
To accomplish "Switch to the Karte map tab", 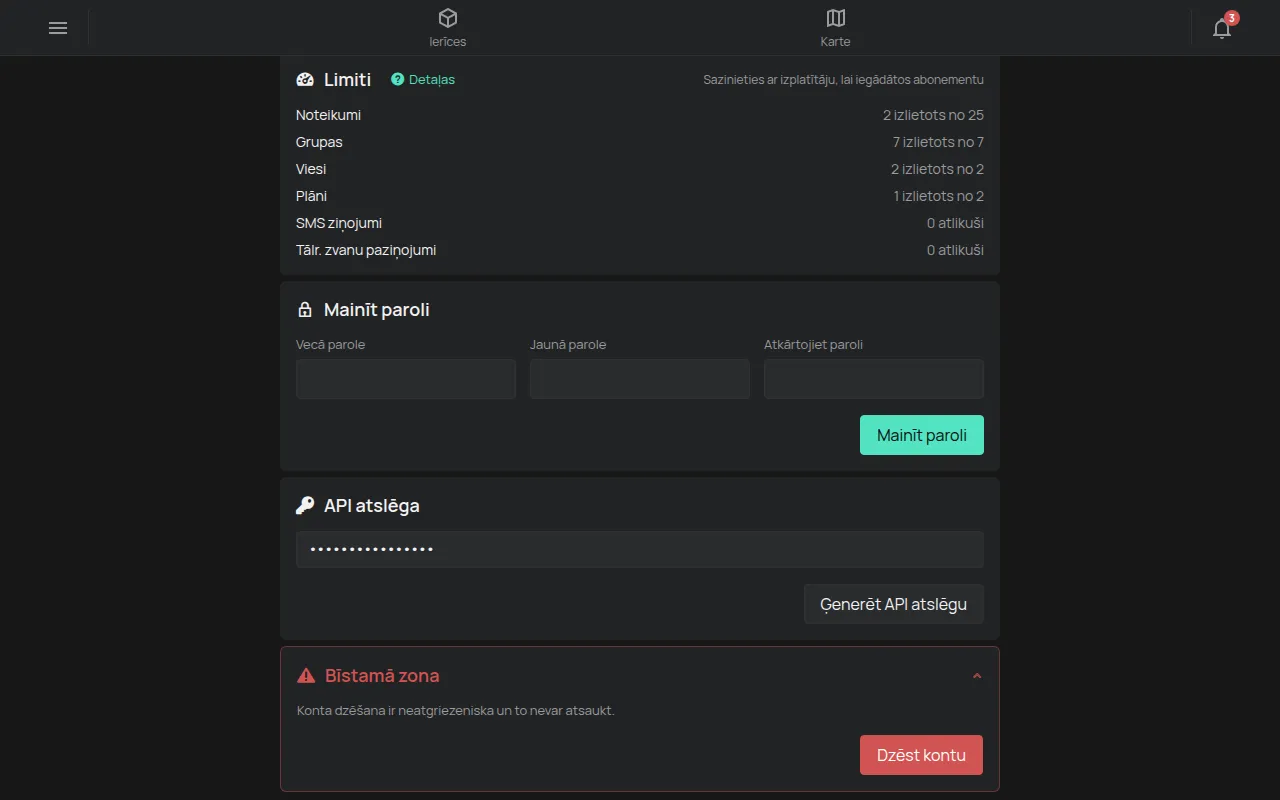I will [835, 28].
